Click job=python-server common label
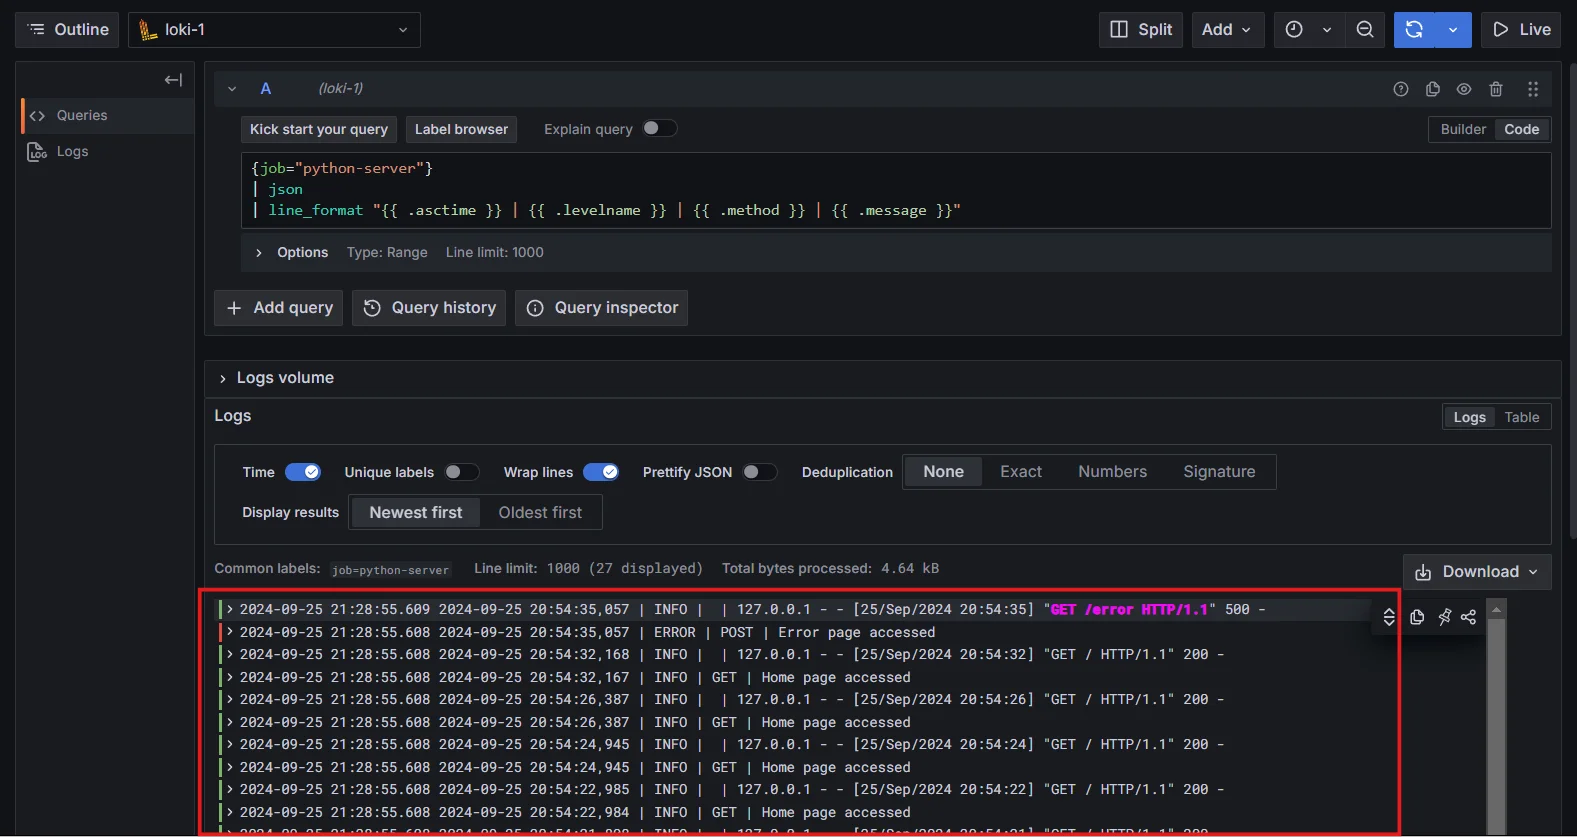 click(390, 570)
